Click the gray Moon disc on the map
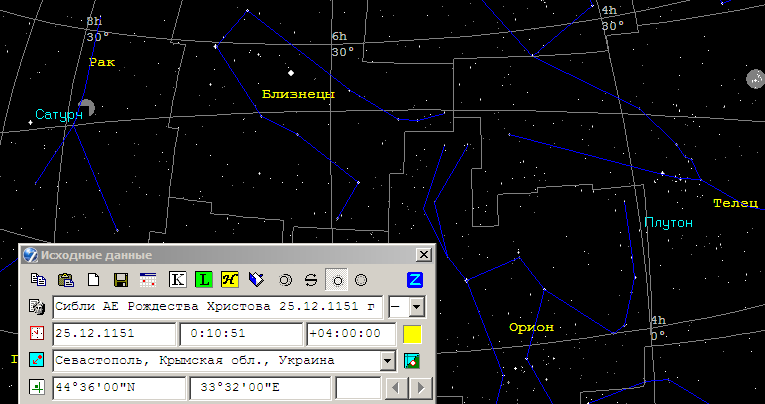 click(x=756, y=79)
